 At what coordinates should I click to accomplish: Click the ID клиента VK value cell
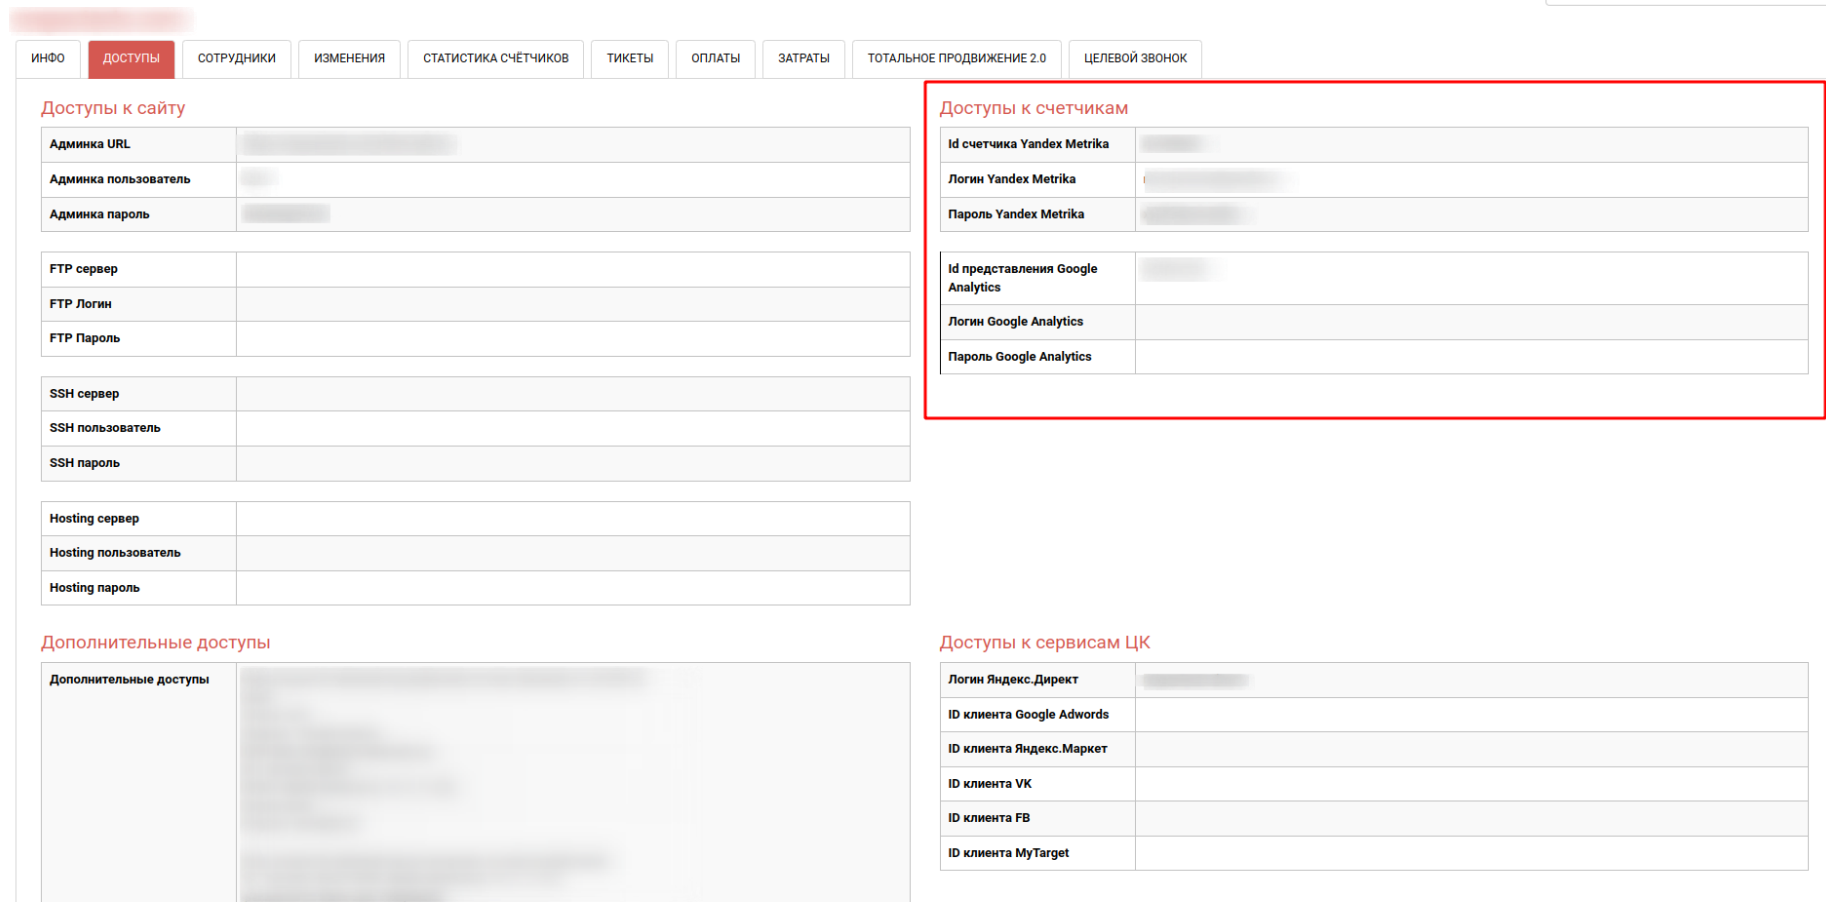[1470, 784]
